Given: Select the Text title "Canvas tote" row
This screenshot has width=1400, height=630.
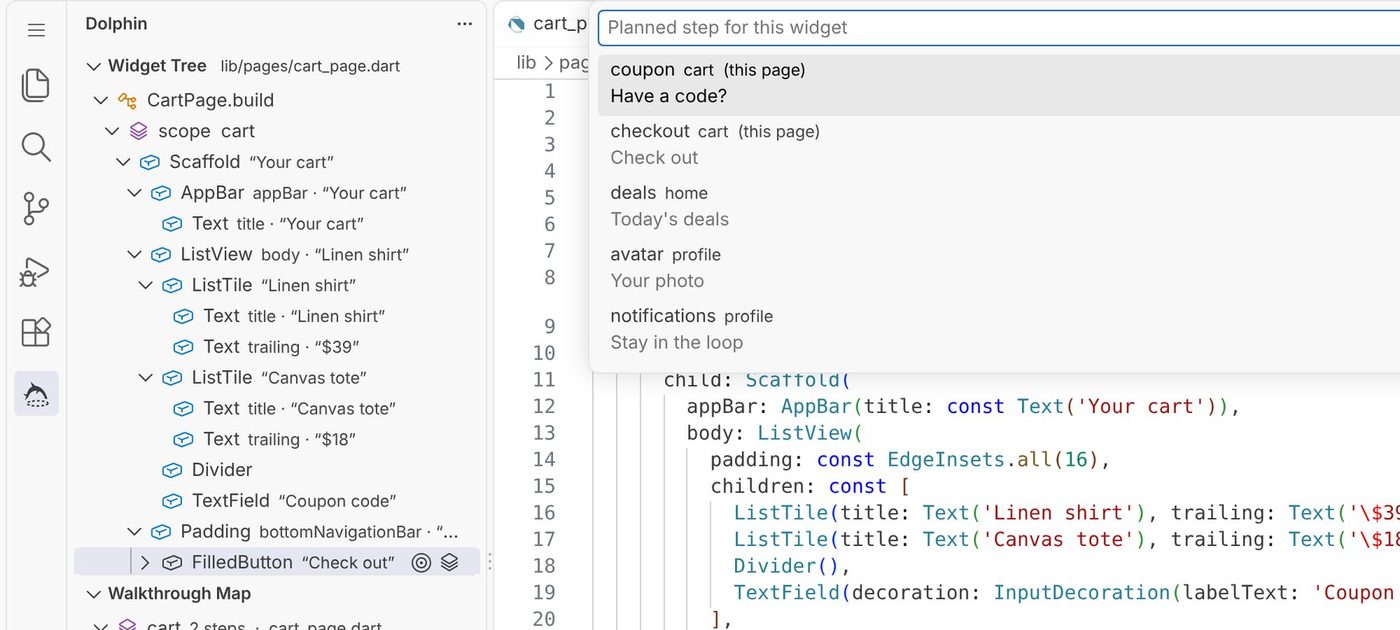Looking at the screenshot, I should [x=278, y=409].
